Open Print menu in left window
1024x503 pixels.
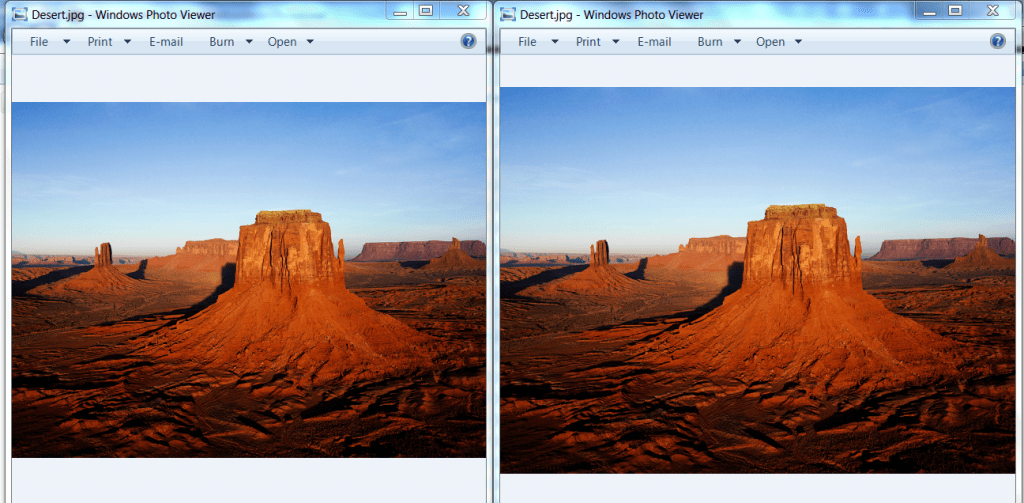(x=100, y=42)
